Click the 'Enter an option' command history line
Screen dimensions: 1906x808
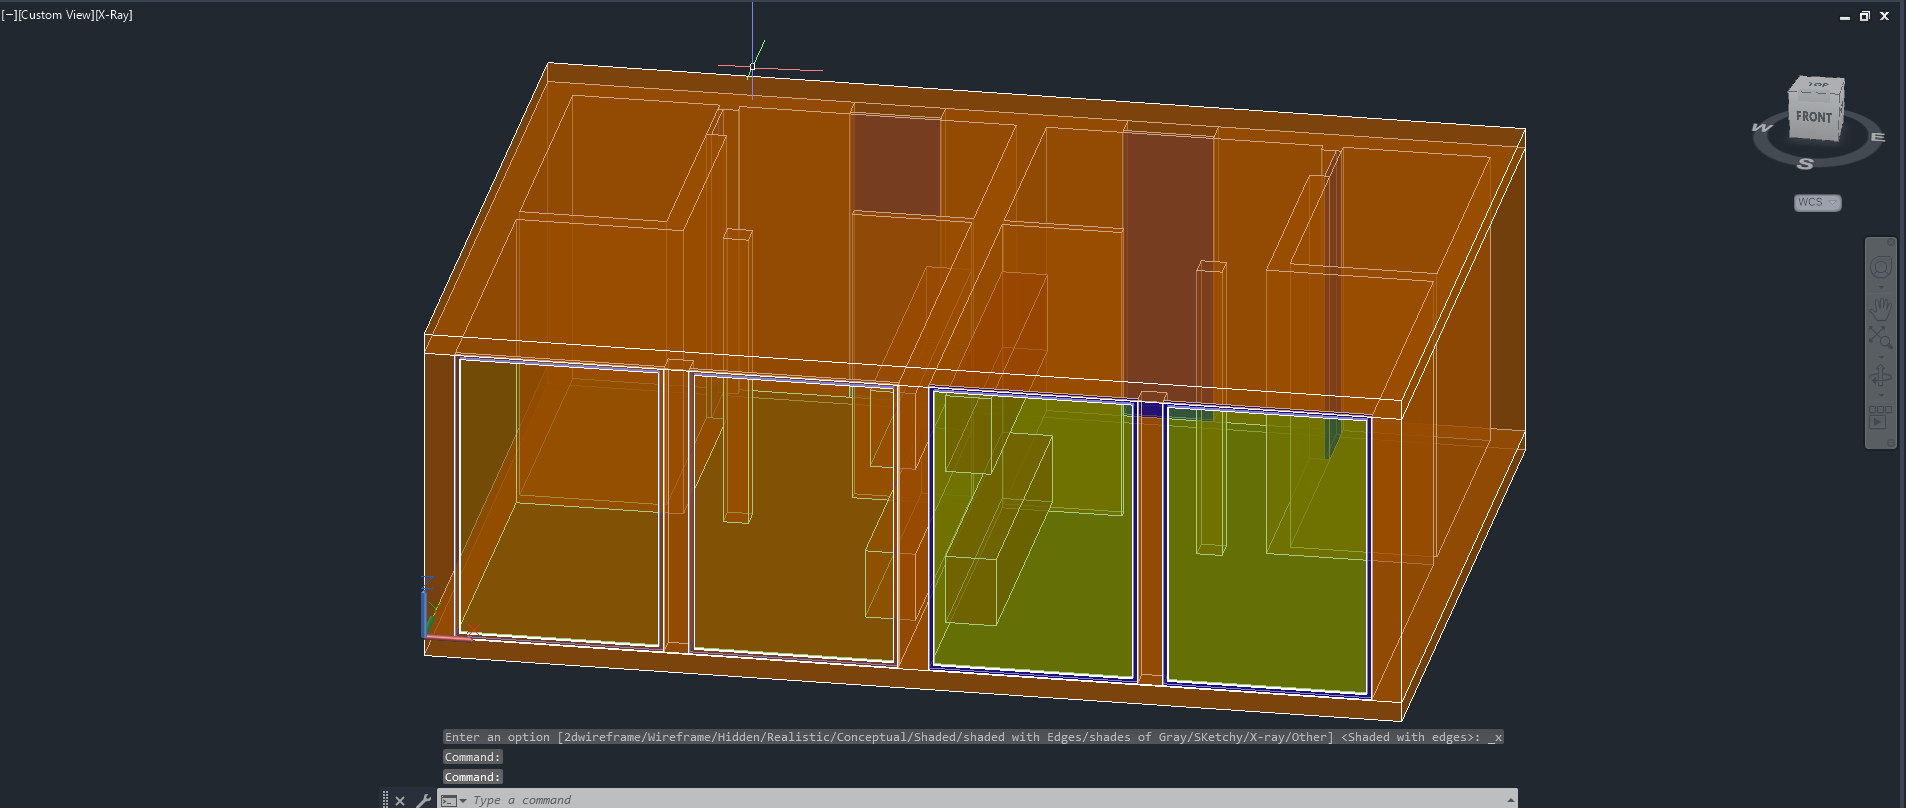coord(973,737)
